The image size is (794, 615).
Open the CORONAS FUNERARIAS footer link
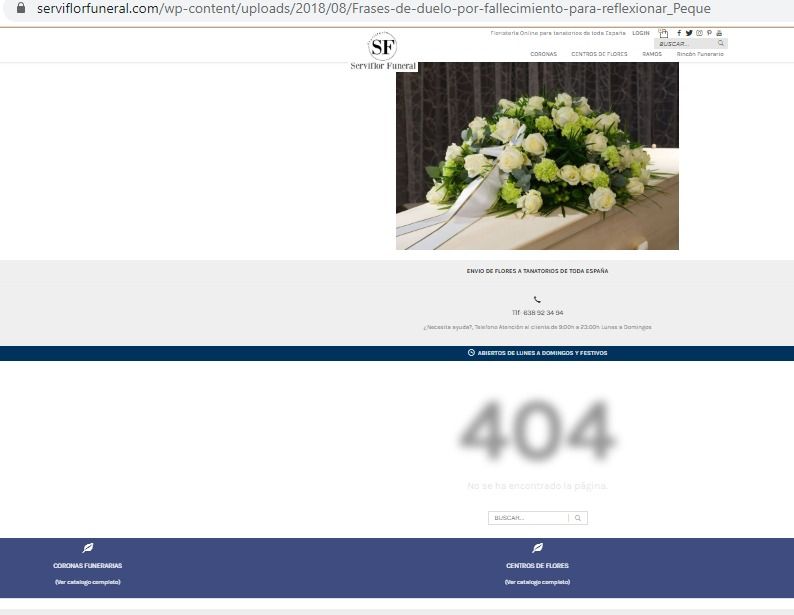[88, 565]
